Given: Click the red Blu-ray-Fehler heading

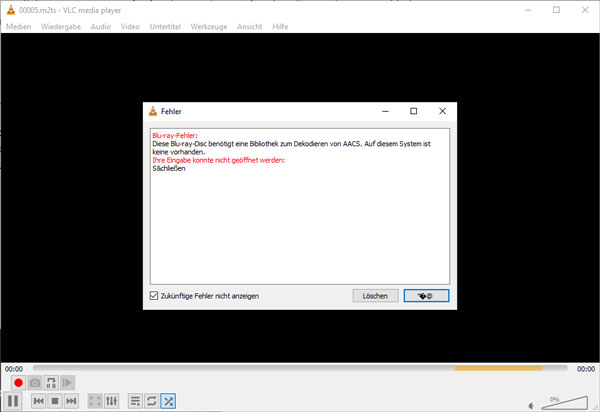Looking at the screenshot, I should (x=175, y=135).
